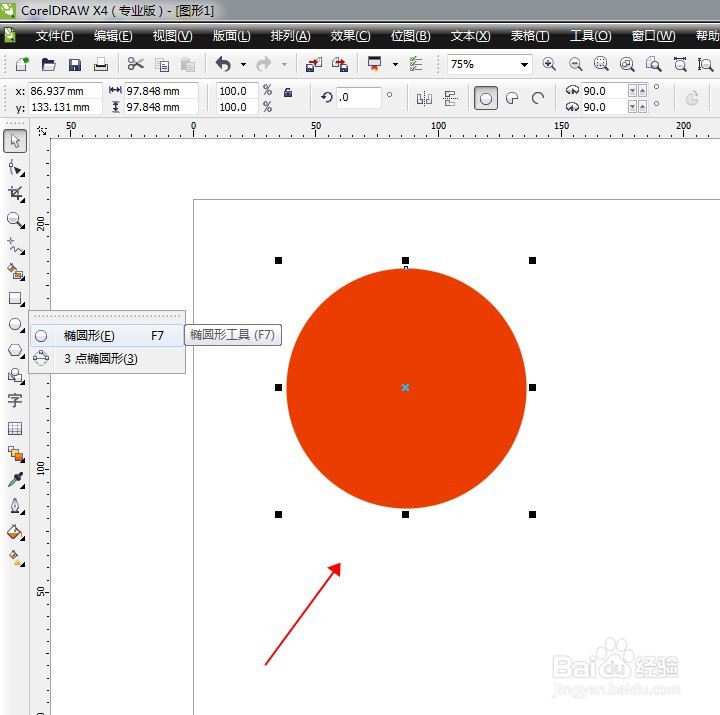Click the Mirror horizontally button
Screen dimensions: 720x715
click(x=424, y=98)
